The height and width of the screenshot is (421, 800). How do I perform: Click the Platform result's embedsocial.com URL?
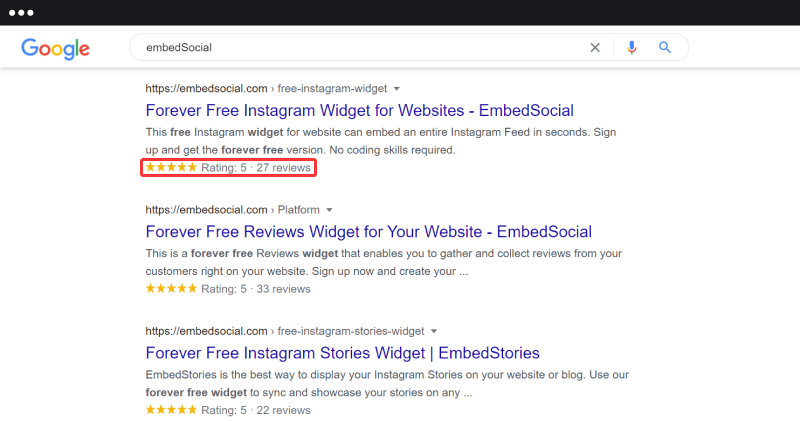207,210
